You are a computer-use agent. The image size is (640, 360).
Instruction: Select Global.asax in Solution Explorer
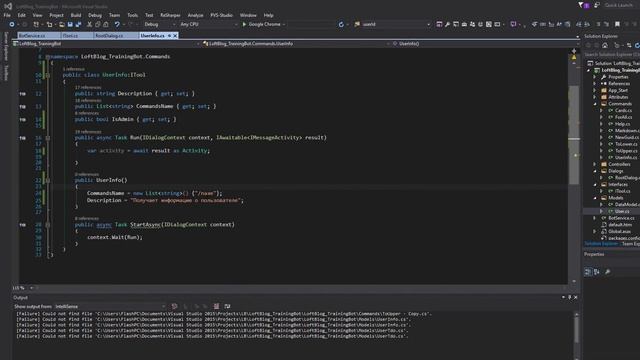pyautogui.click(x=620, y=231)
